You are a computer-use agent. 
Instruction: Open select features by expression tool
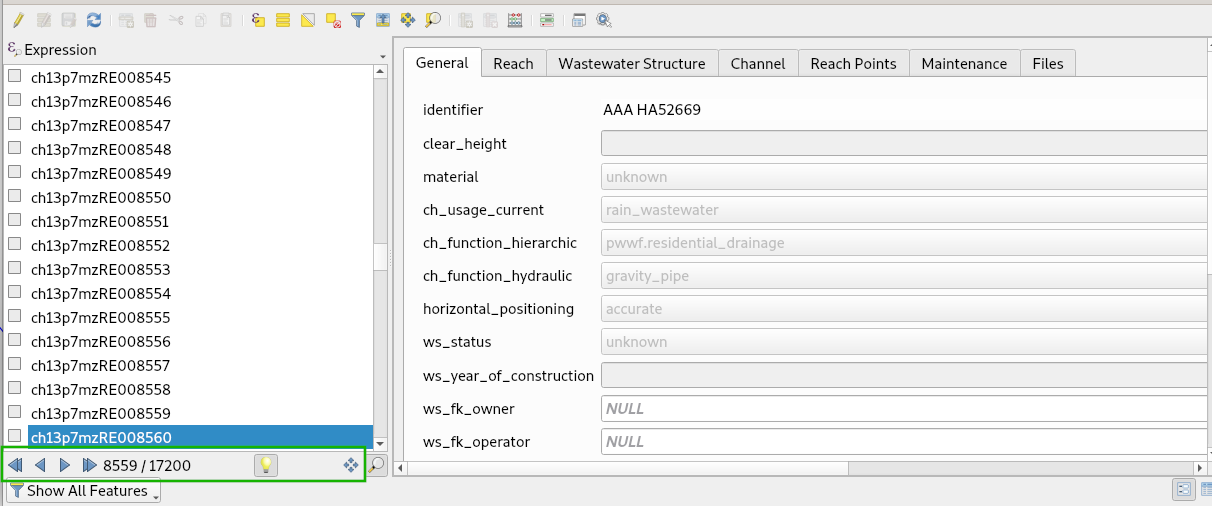click(258, 20)
